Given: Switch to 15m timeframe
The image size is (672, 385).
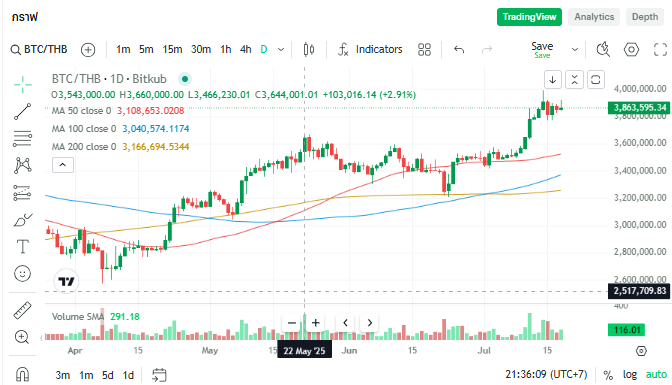Looking at the screenshot, I should coord(172,50).
